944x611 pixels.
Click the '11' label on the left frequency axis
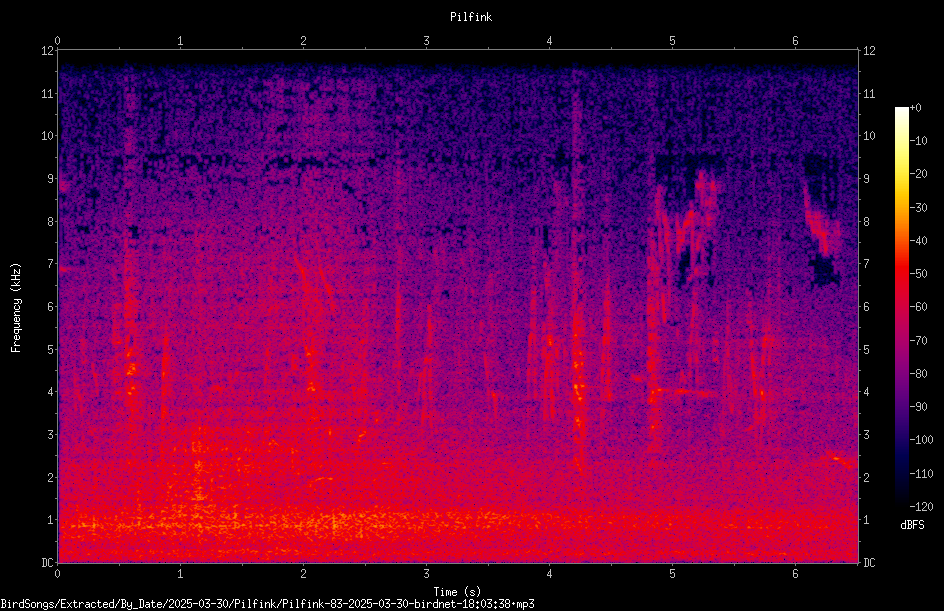(48, 94)
